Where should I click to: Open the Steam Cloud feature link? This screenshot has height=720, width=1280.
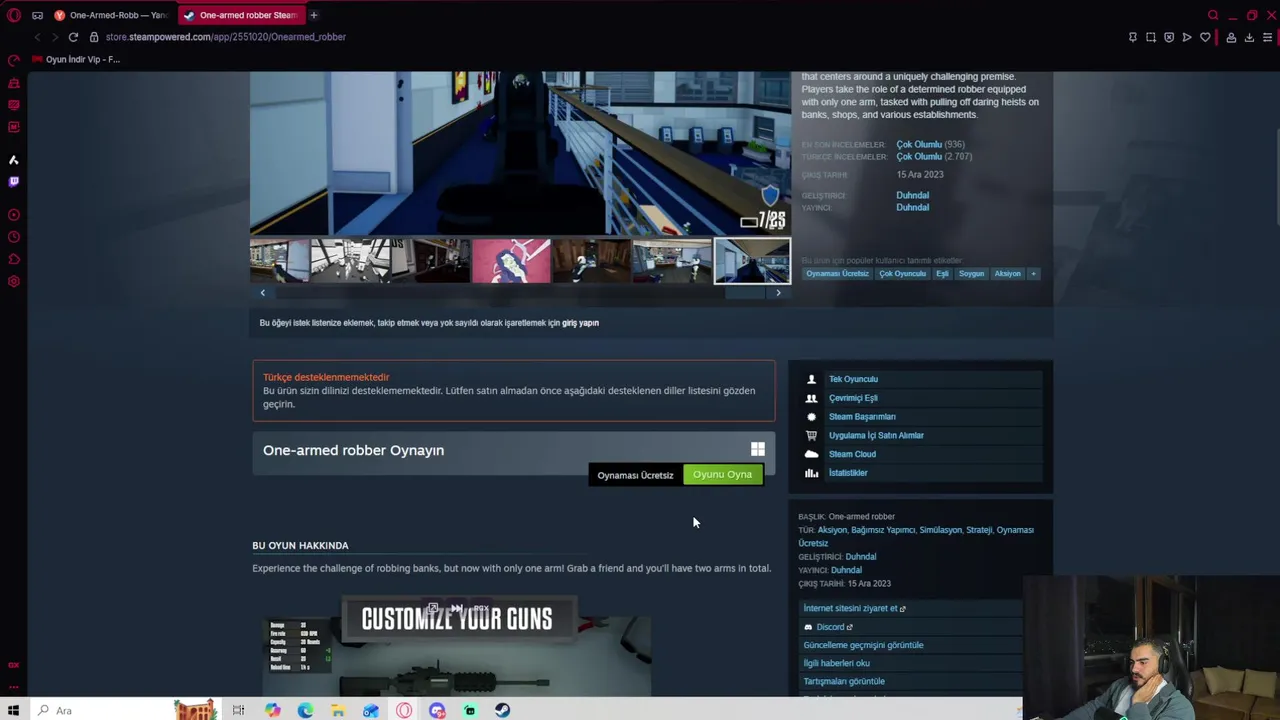(852, 454)
